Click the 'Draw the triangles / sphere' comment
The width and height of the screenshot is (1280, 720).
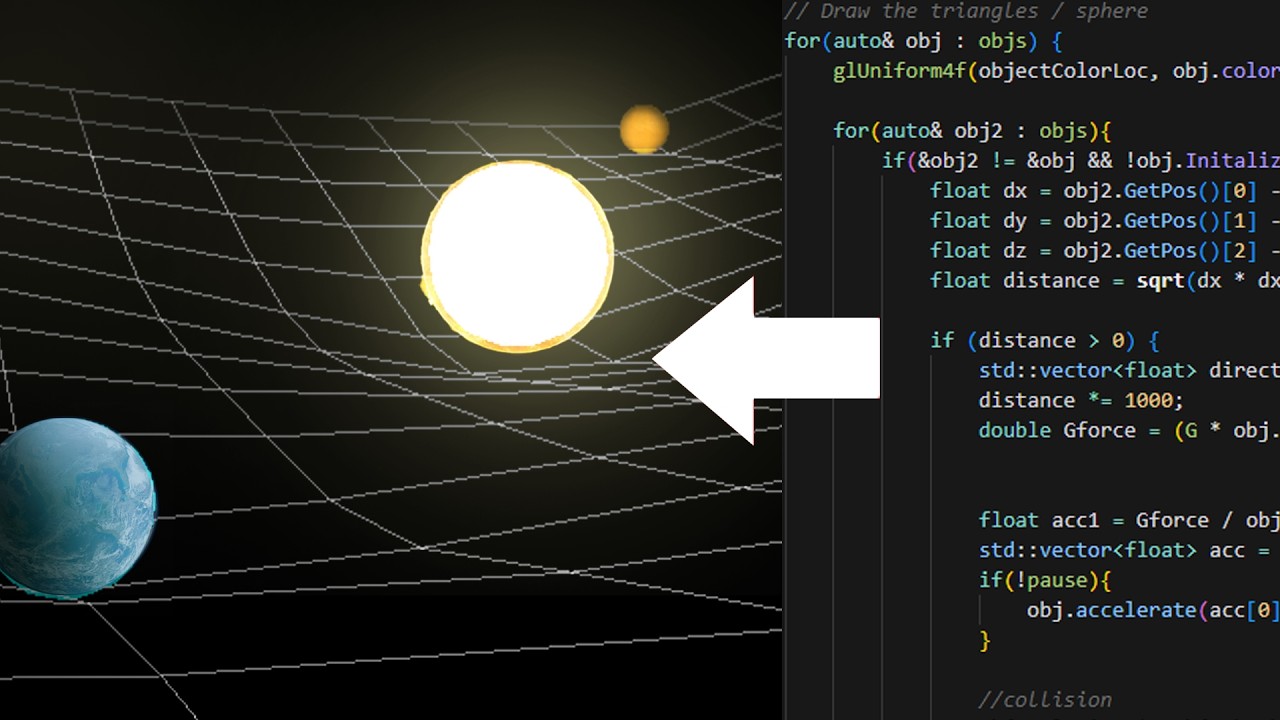click(x=965, y=11)
